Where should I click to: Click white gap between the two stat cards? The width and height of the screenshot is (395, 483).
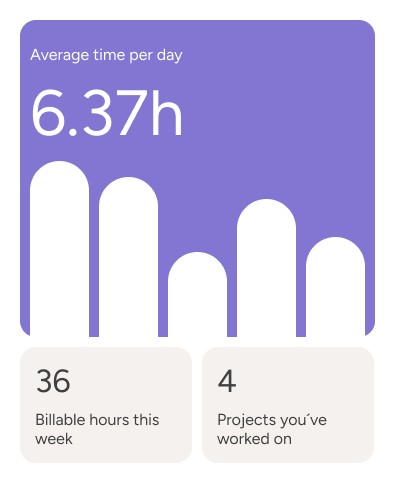197,405
